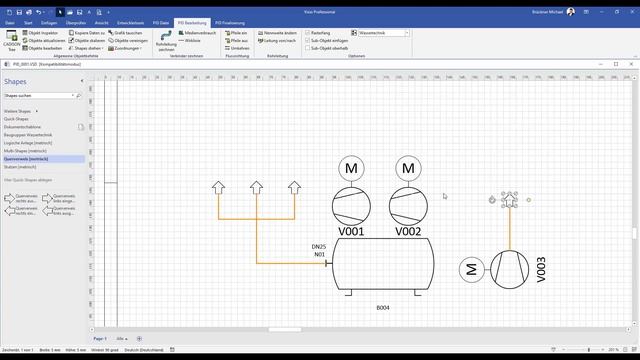Click Page-1 sheet tab
The width and height of the screenshot is (640, 360).
[x=100, y=339]
